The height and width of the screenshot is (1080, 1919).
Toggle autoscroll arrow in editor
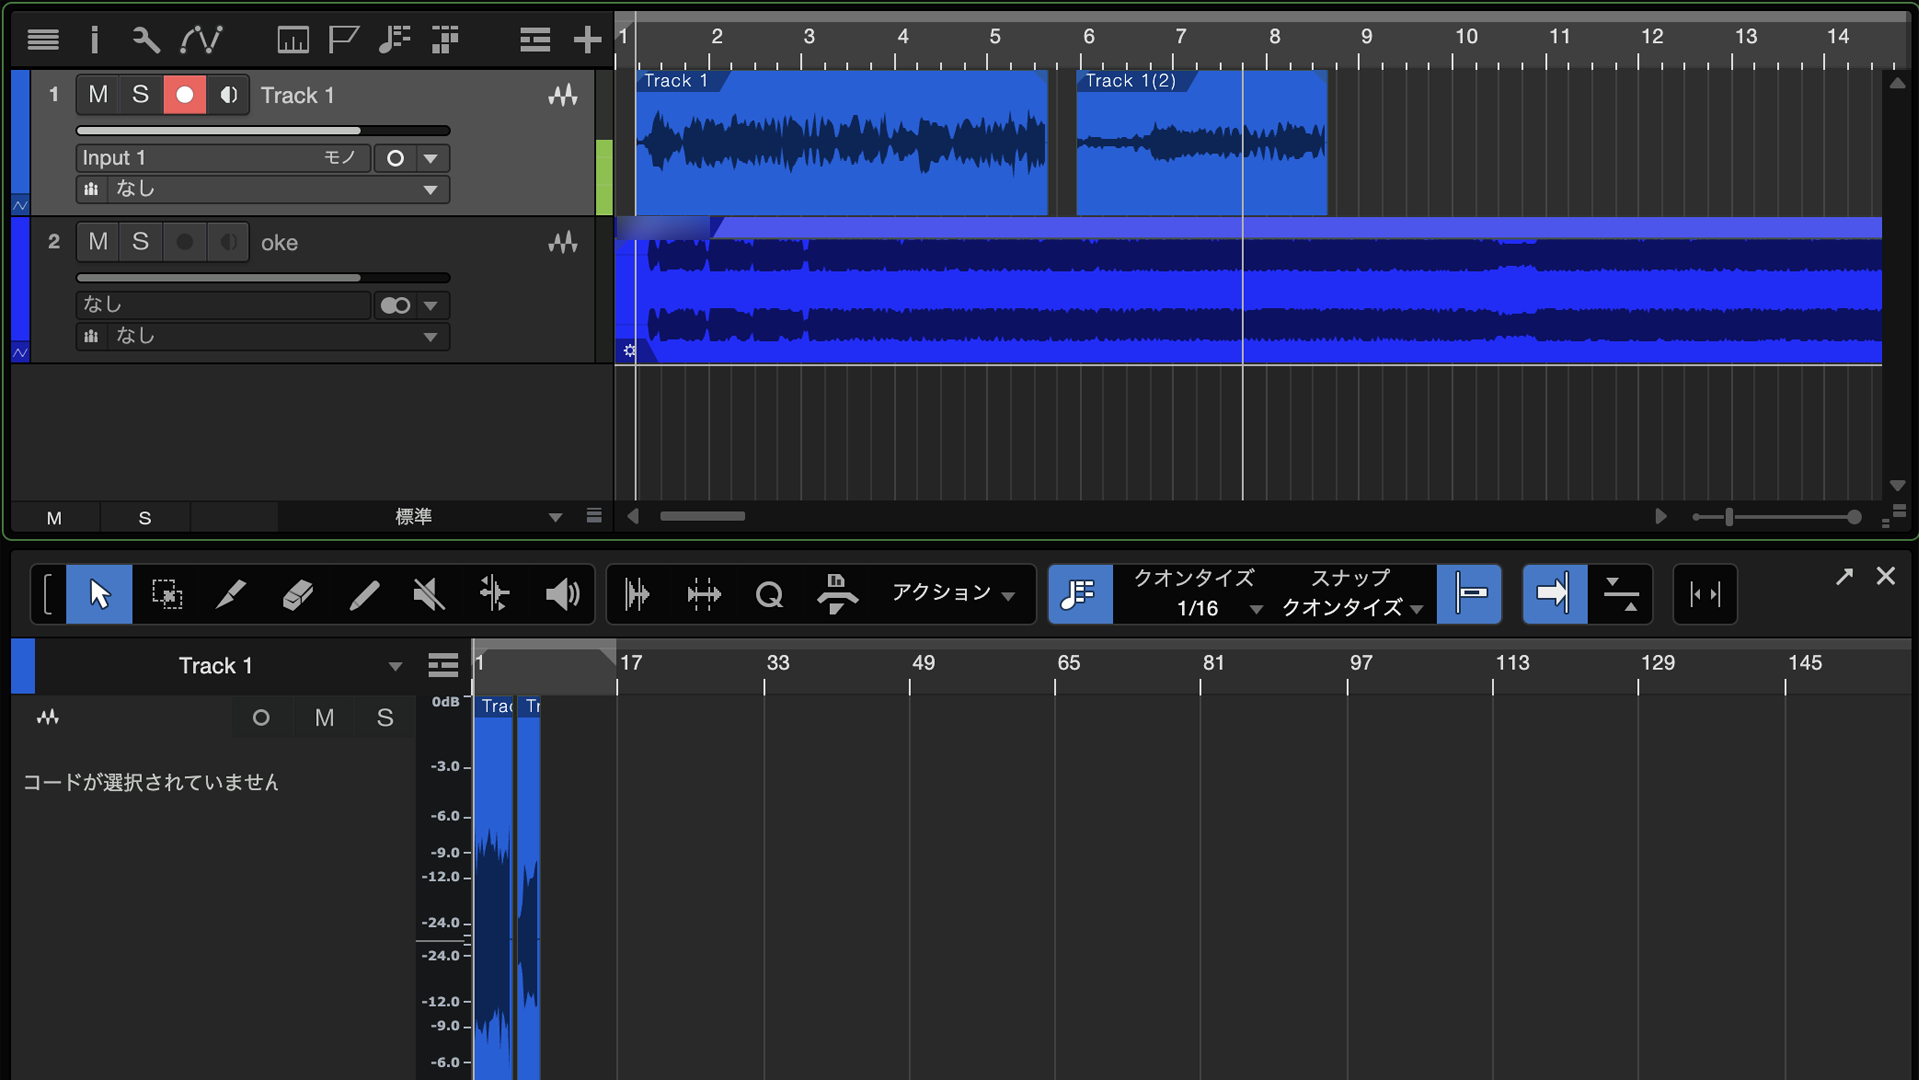1554,594
